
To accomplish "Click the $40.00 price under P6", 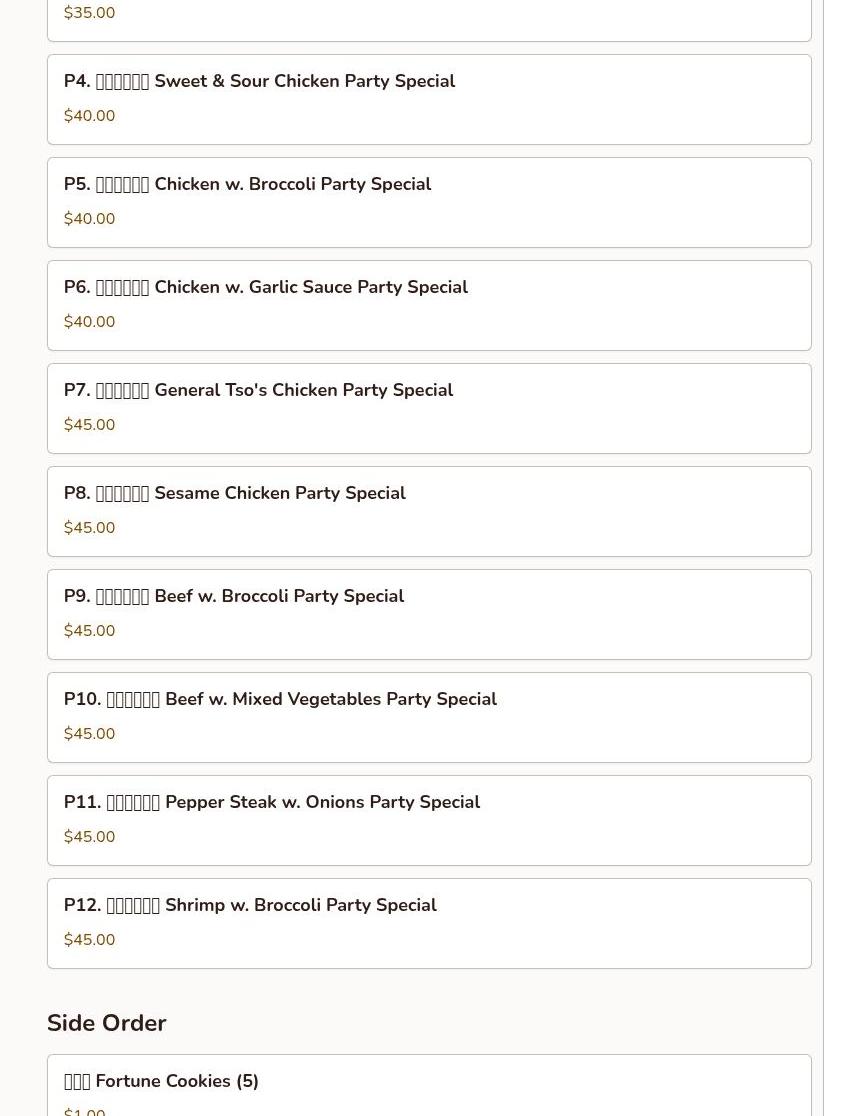I will 89,322.
